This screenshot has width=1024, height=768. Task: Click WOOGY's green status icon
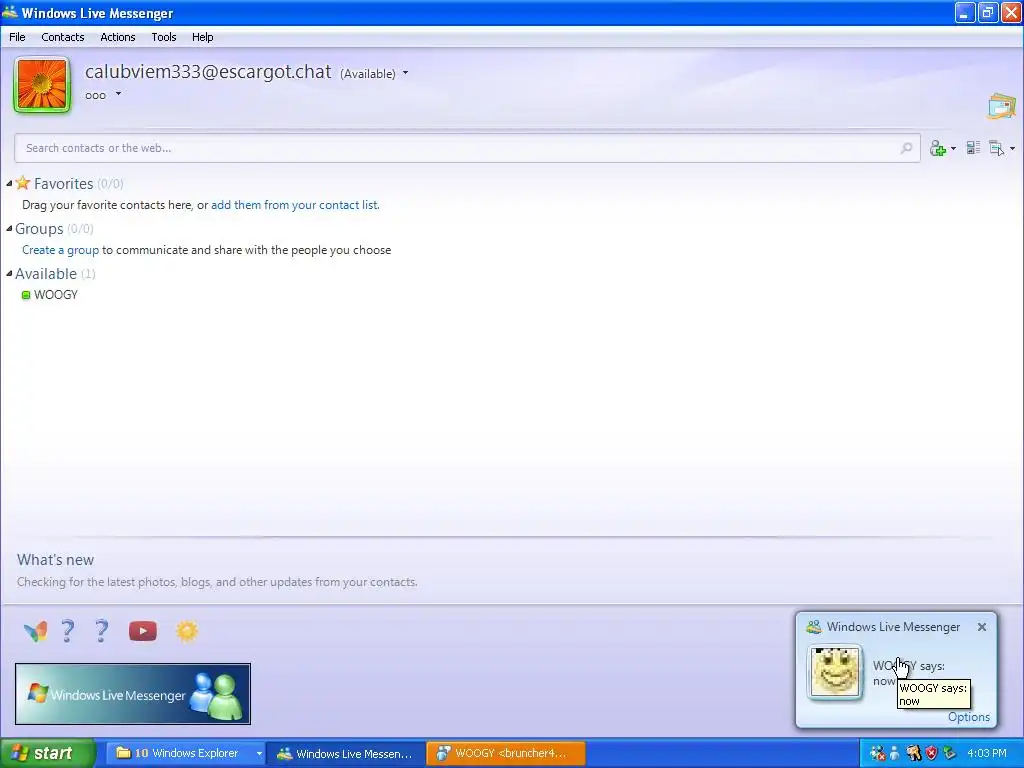pyautogui.click(x=26, y=295)
